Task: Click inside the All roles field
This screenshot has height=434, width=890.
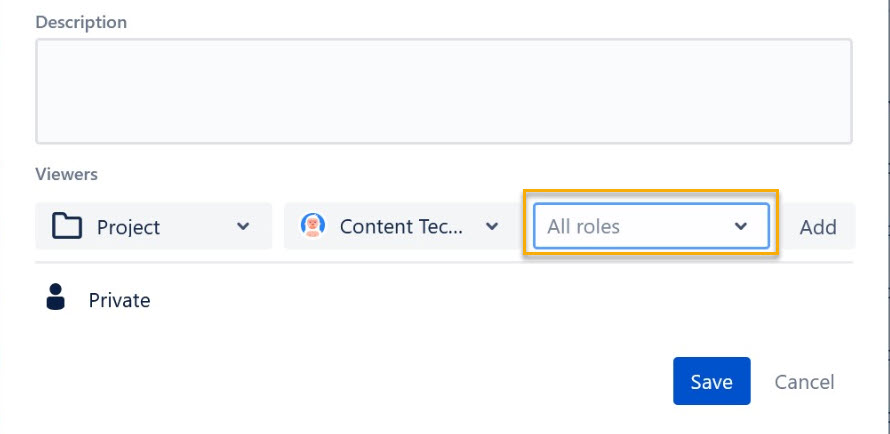Action: click(x=651, y=226)
